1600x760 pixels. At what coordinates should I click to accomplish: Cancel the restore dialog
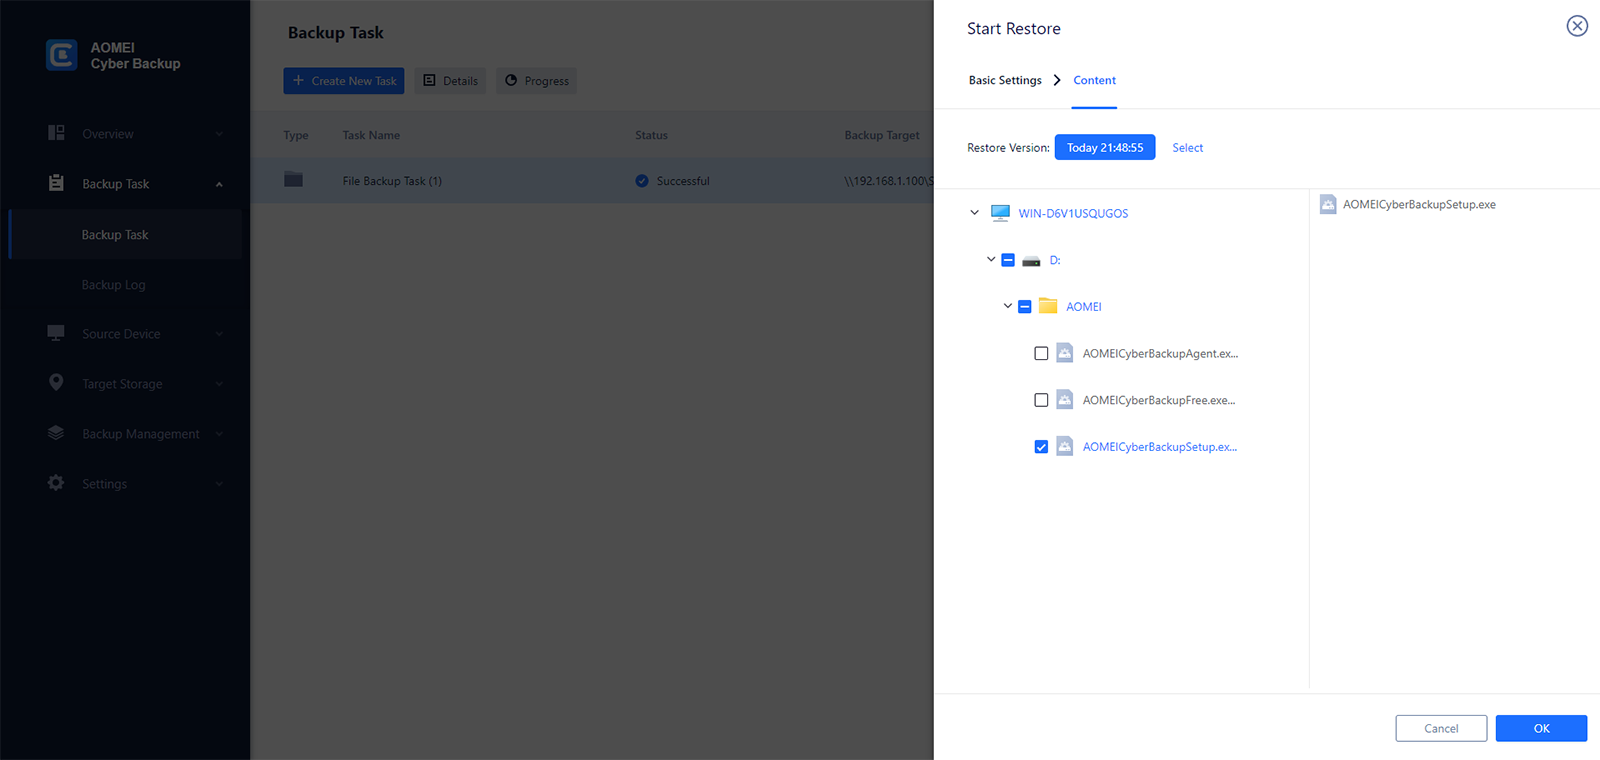pyautogui.click(x=1441, y=728)
